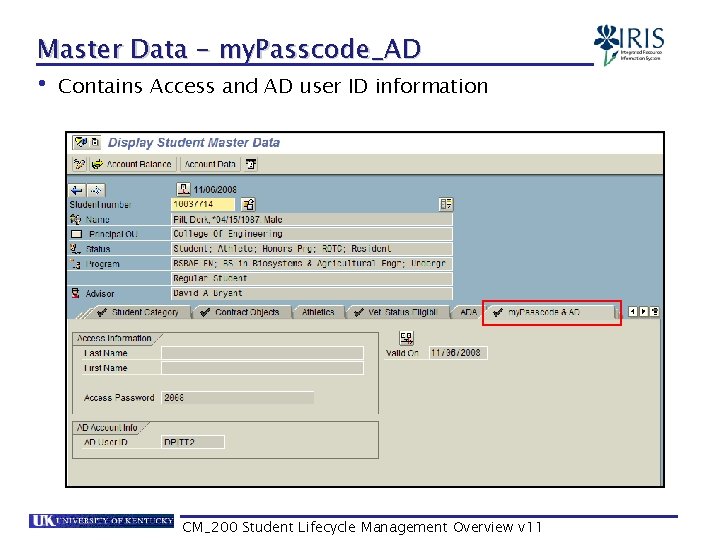Click the AD User ID field
Image resolution: width=720 pixels, height=540 pixels.
[x=193, y=442]
